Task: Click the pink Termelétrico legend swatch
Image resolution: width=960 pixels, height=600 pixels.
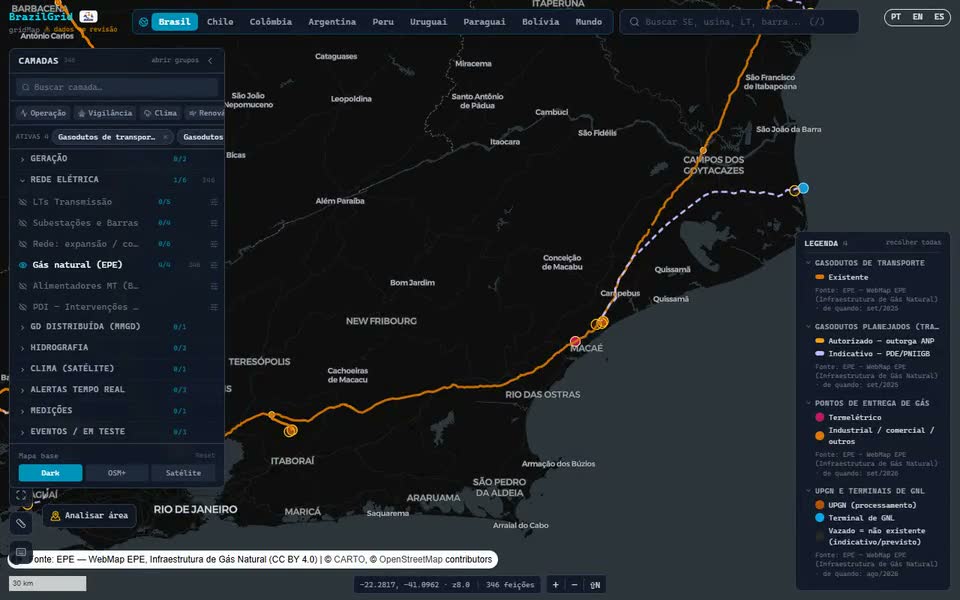Action: (820, 418)
